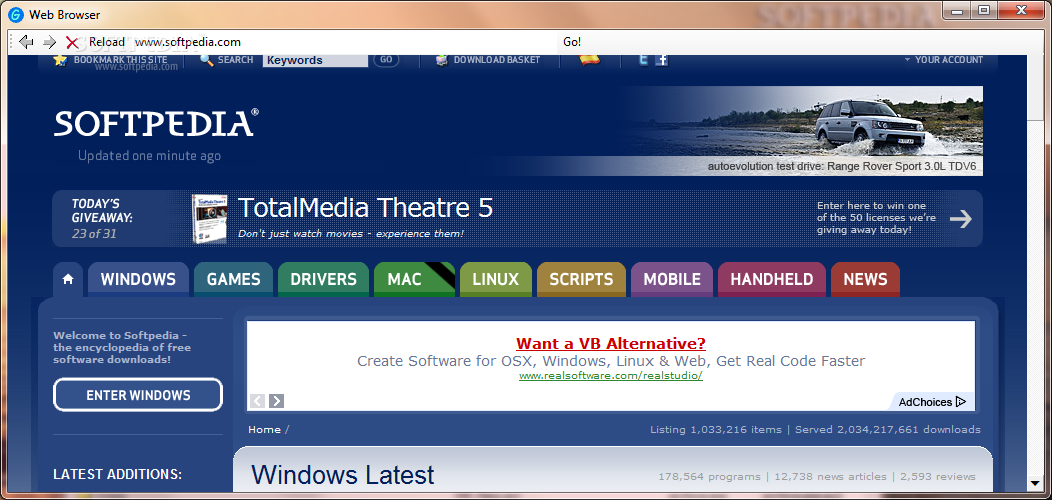
Task: Click the Web Browser app icon in title bar
Action: [x=16, y=14]
